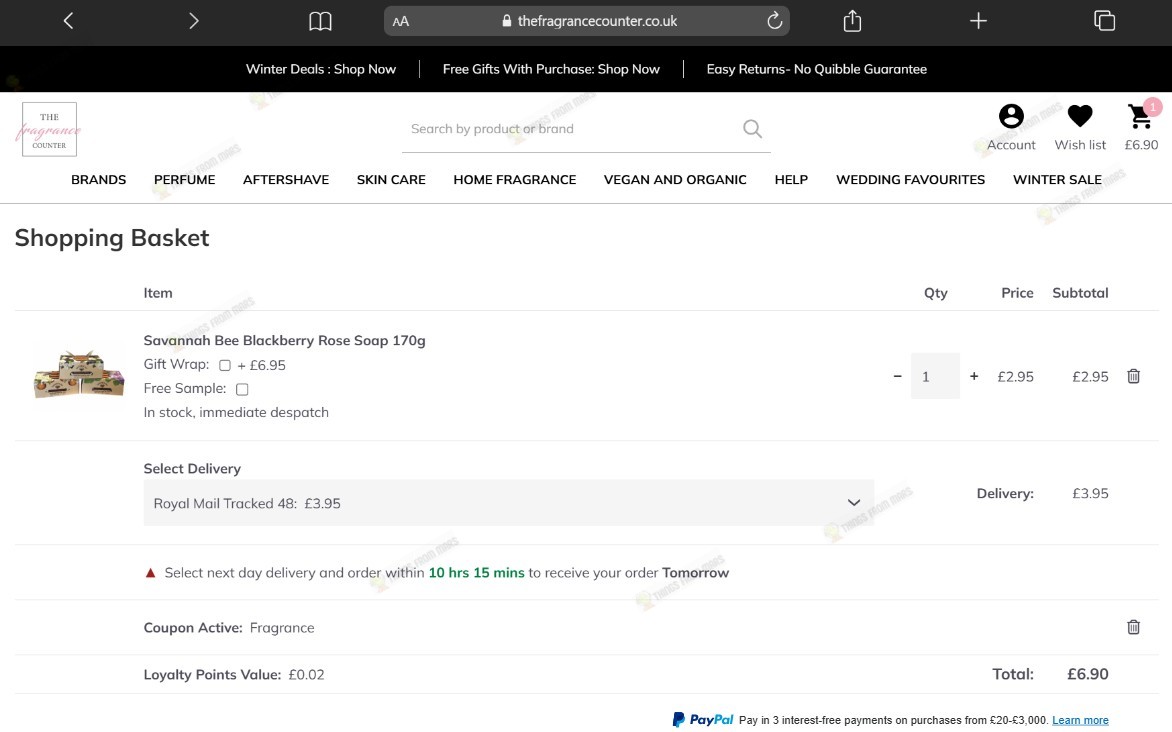The image size is (1172, 732).
Task: Open the WINTER SALE menu
Action: click(1057, 179)
